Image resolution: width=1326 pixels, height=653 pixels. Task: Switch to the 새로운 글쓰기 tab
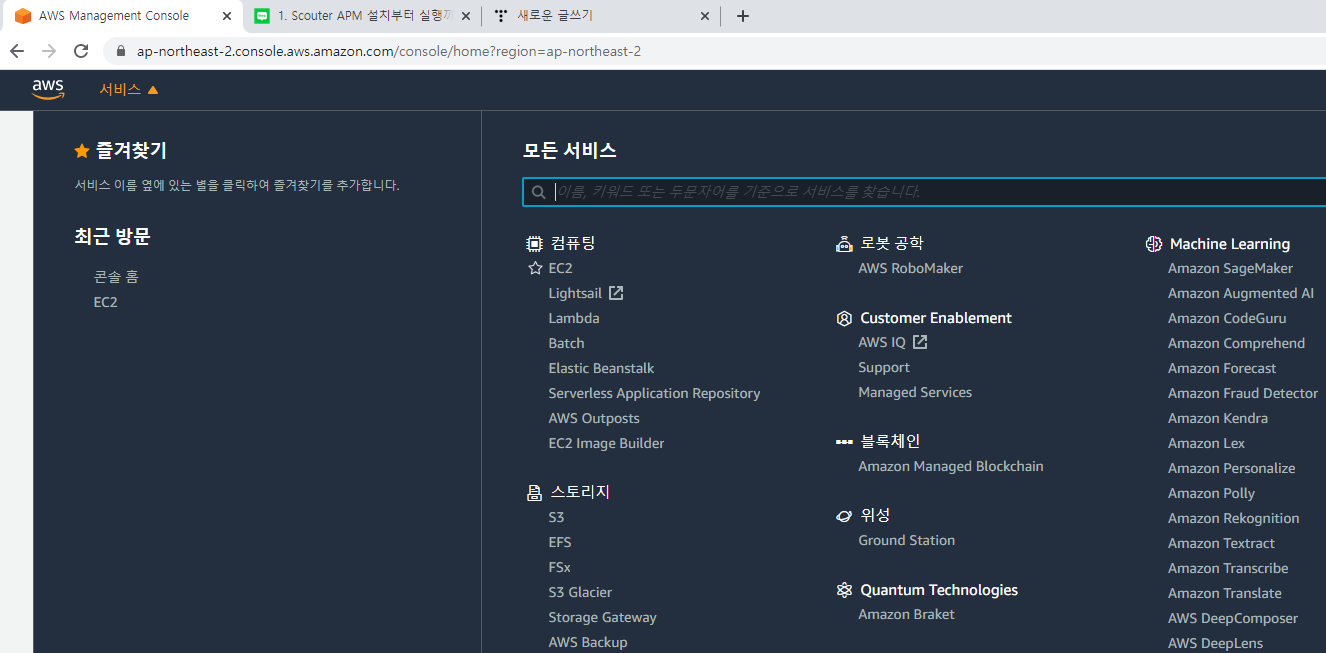coord(600,16)
